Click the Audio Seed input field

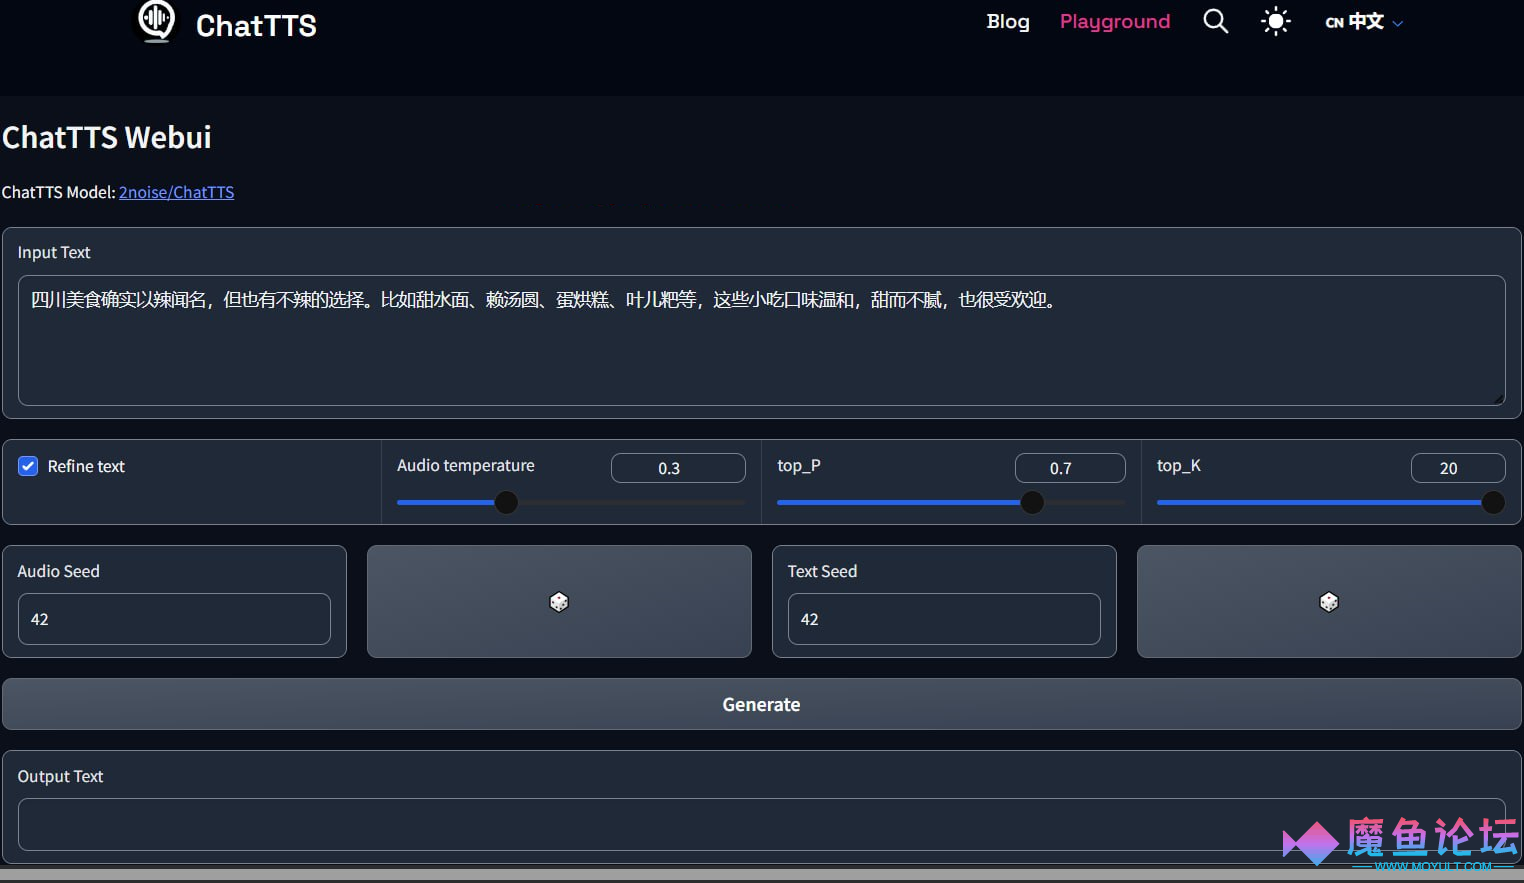[174, 619]
